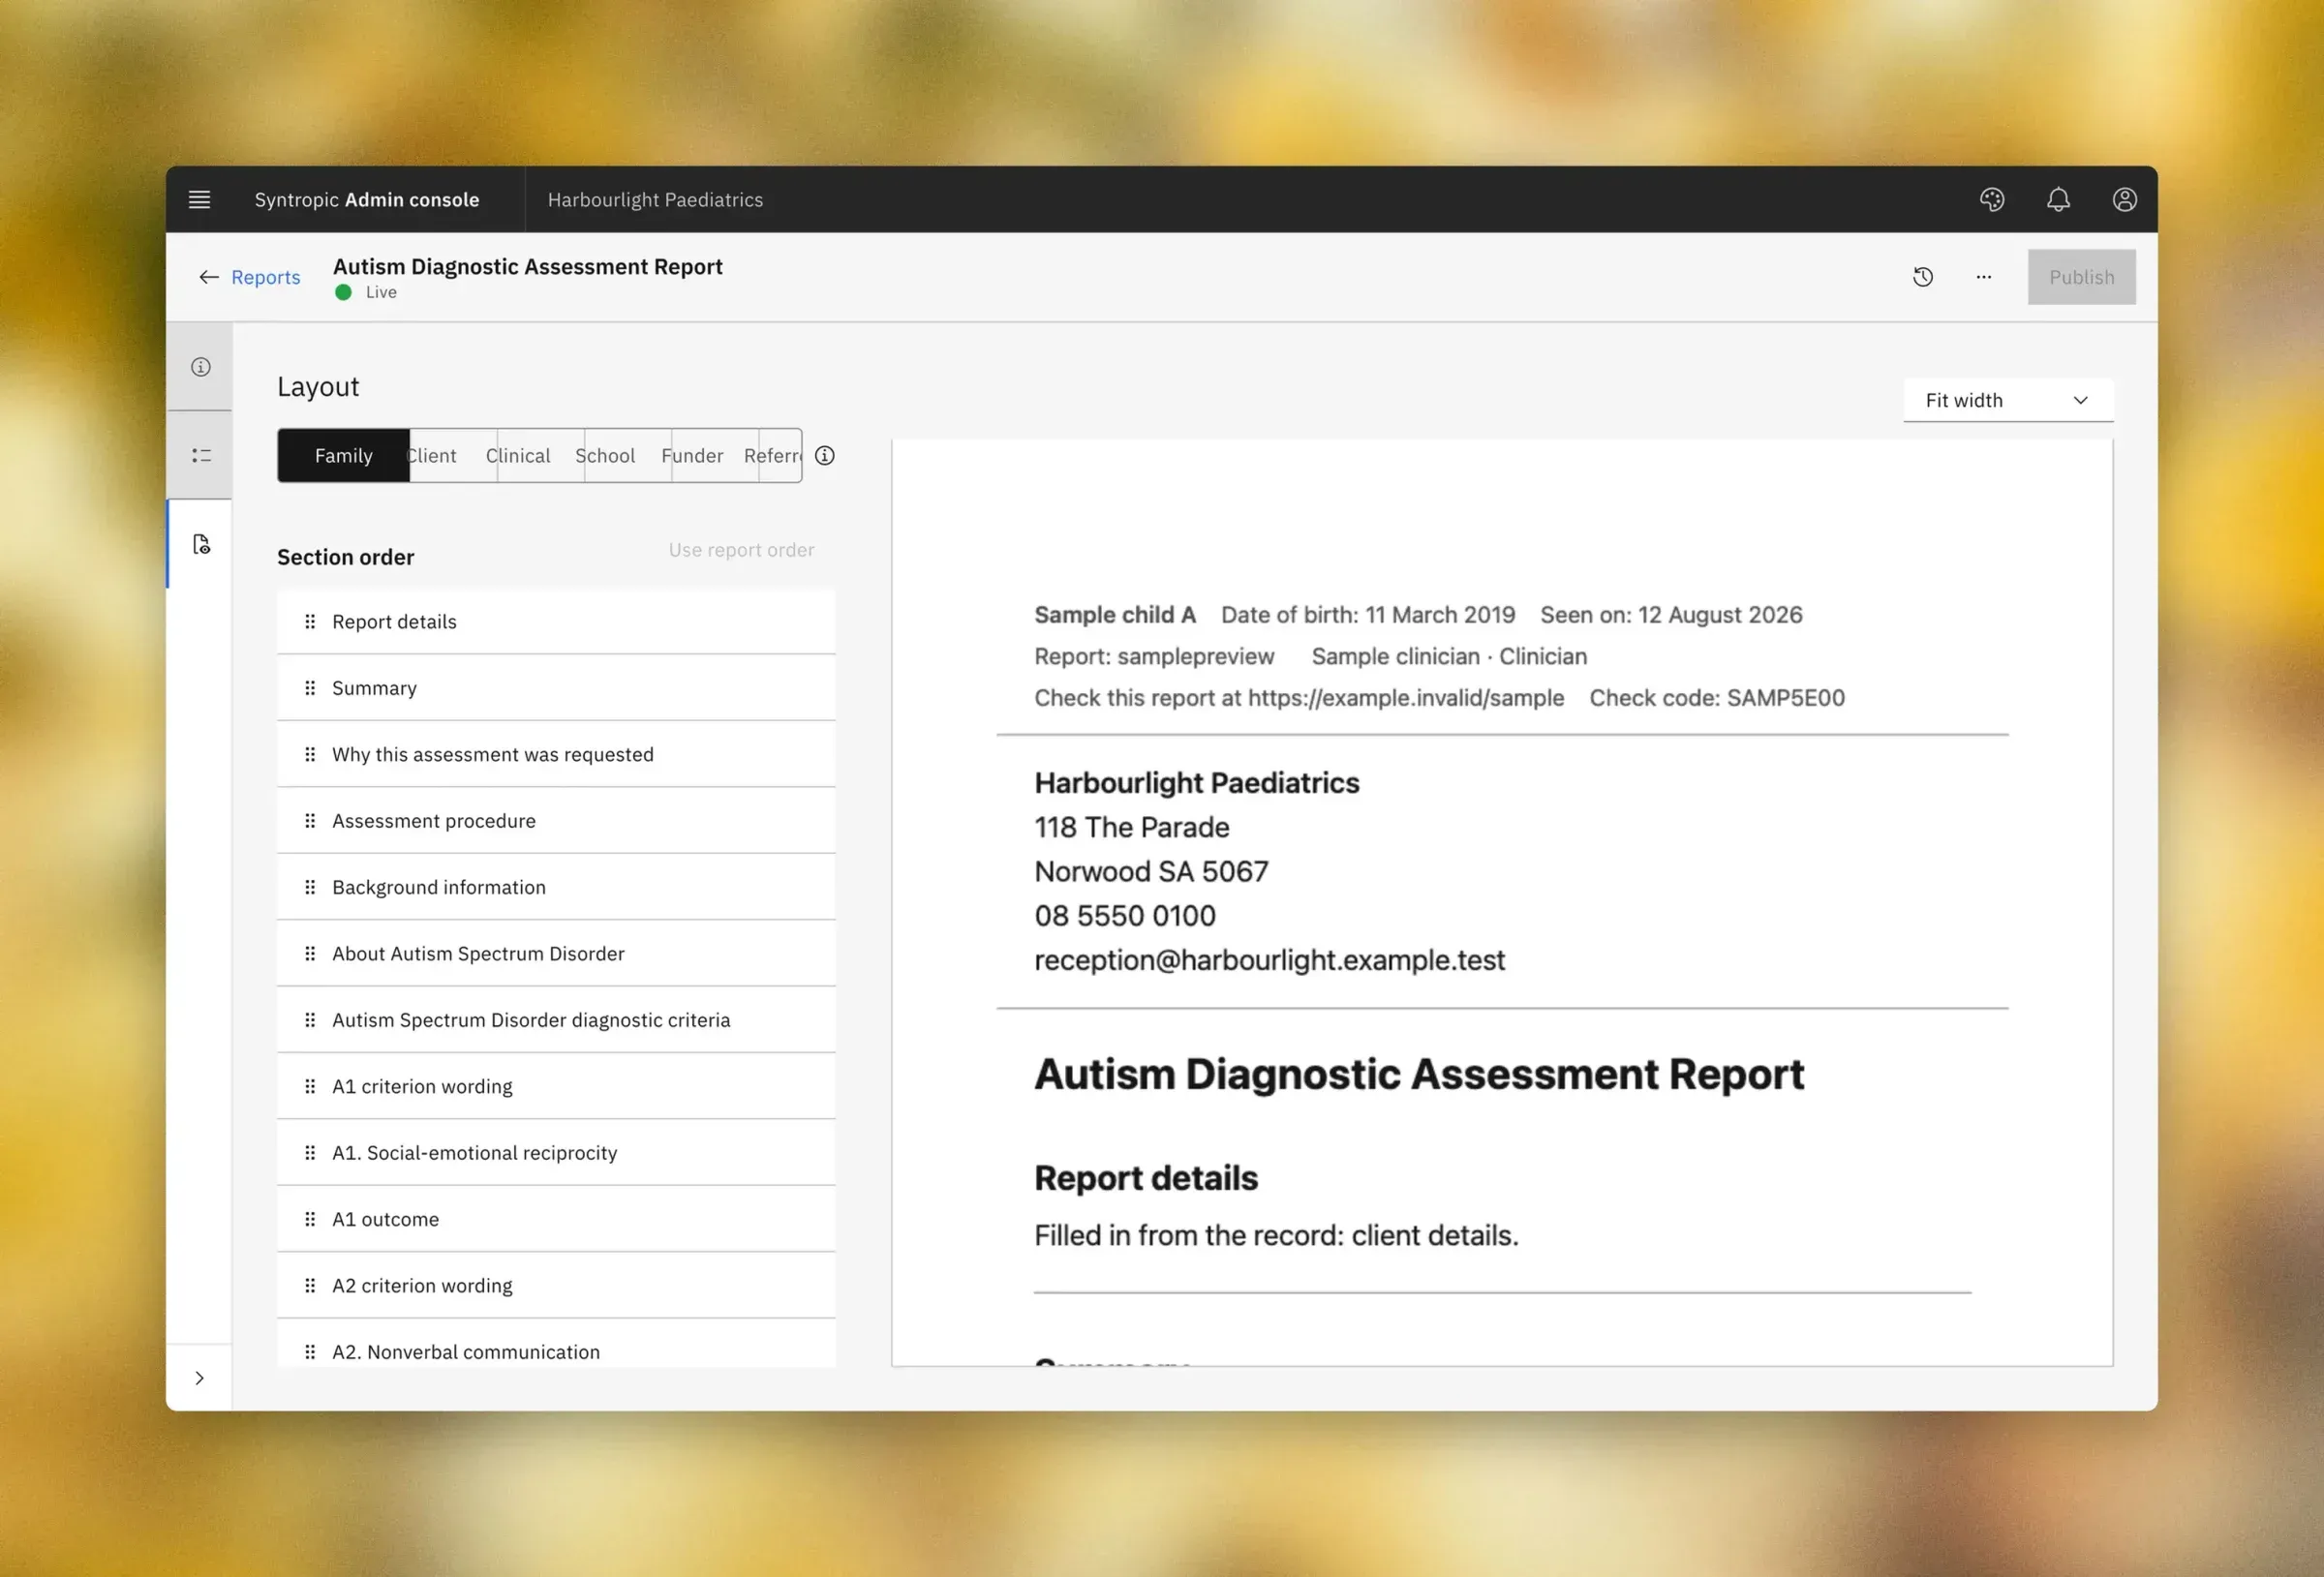
Task: Click Harbourlight Paediatrics in top bar
Action: [655, 199]
